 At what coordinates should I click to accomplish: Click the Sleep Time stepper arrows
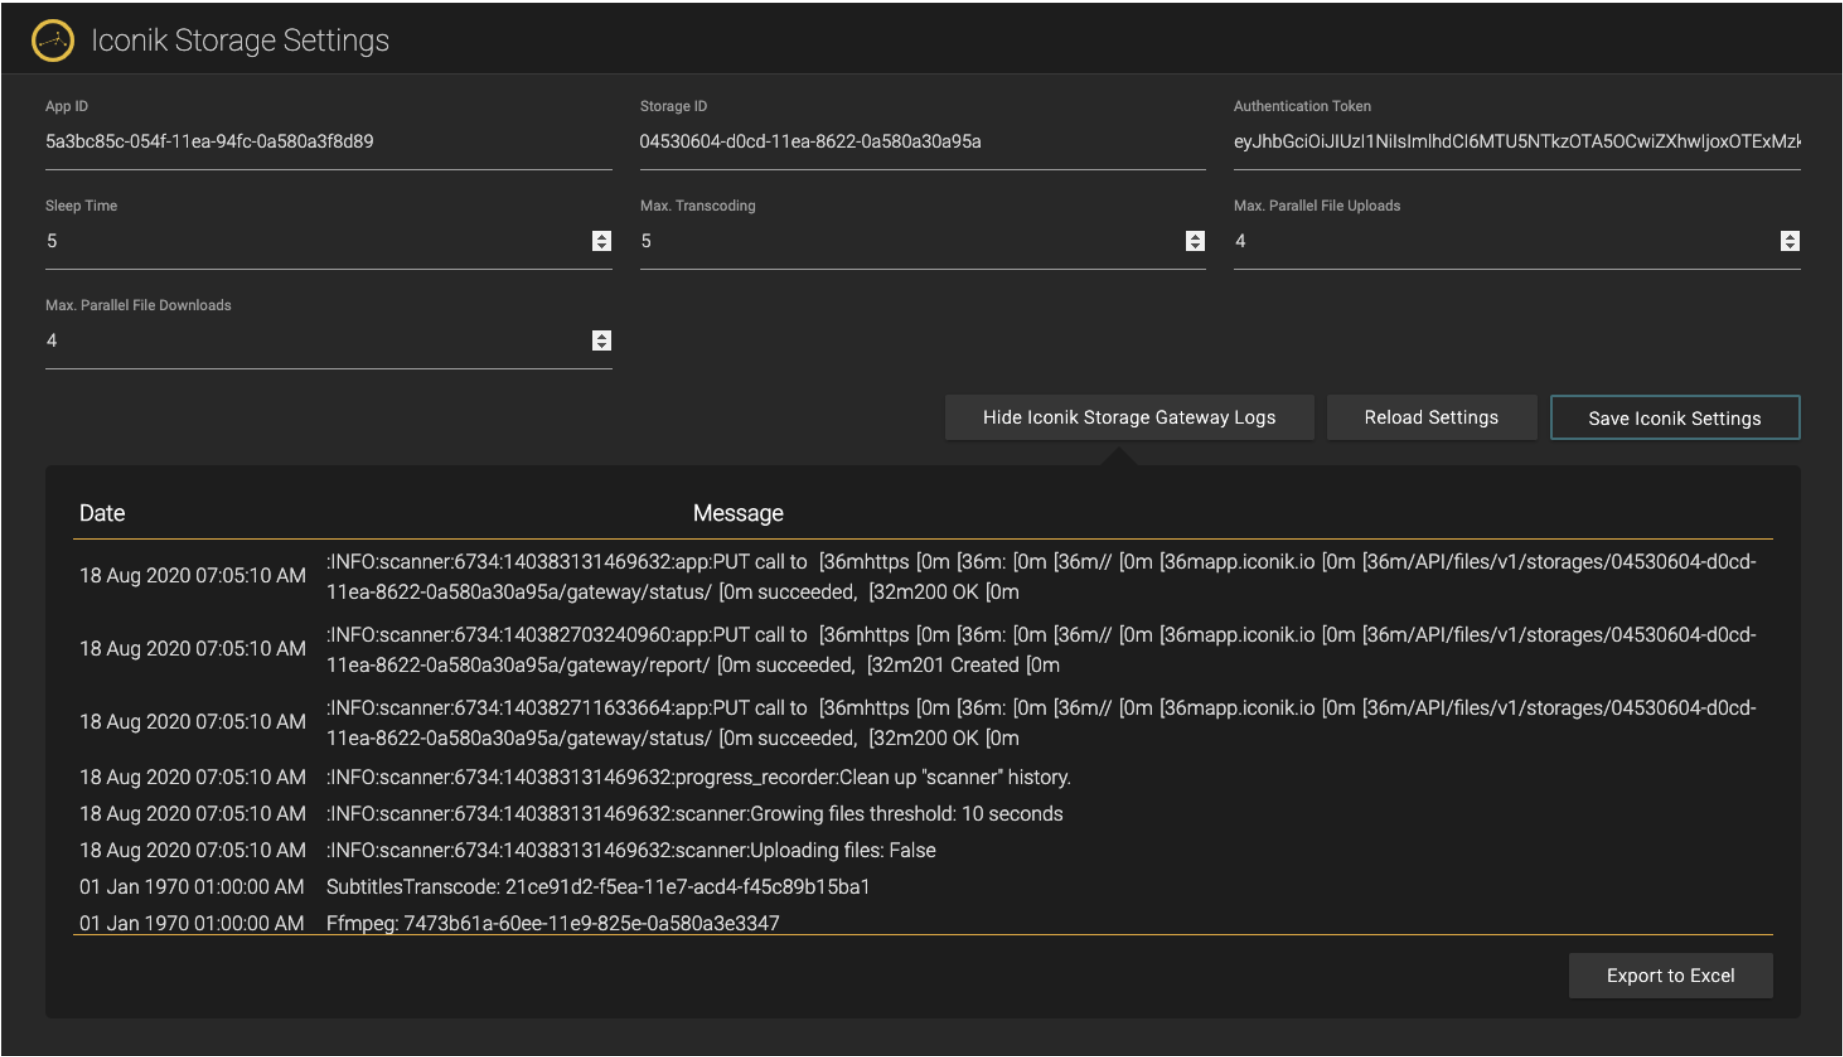[601, 241]
